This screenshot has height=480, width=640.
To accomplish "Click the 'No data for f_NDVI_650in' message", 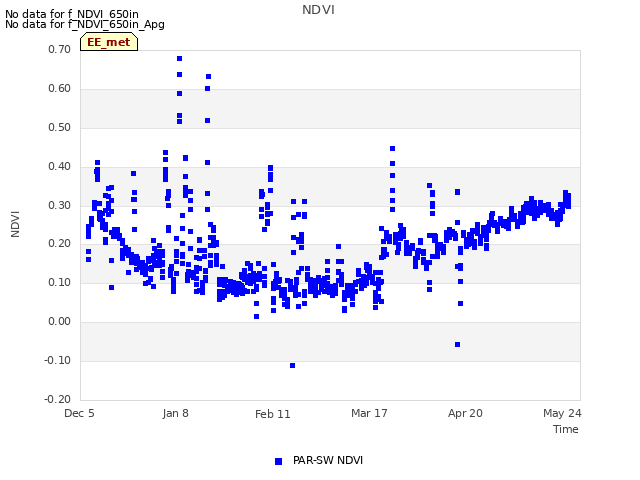I will tap(72, 14).
